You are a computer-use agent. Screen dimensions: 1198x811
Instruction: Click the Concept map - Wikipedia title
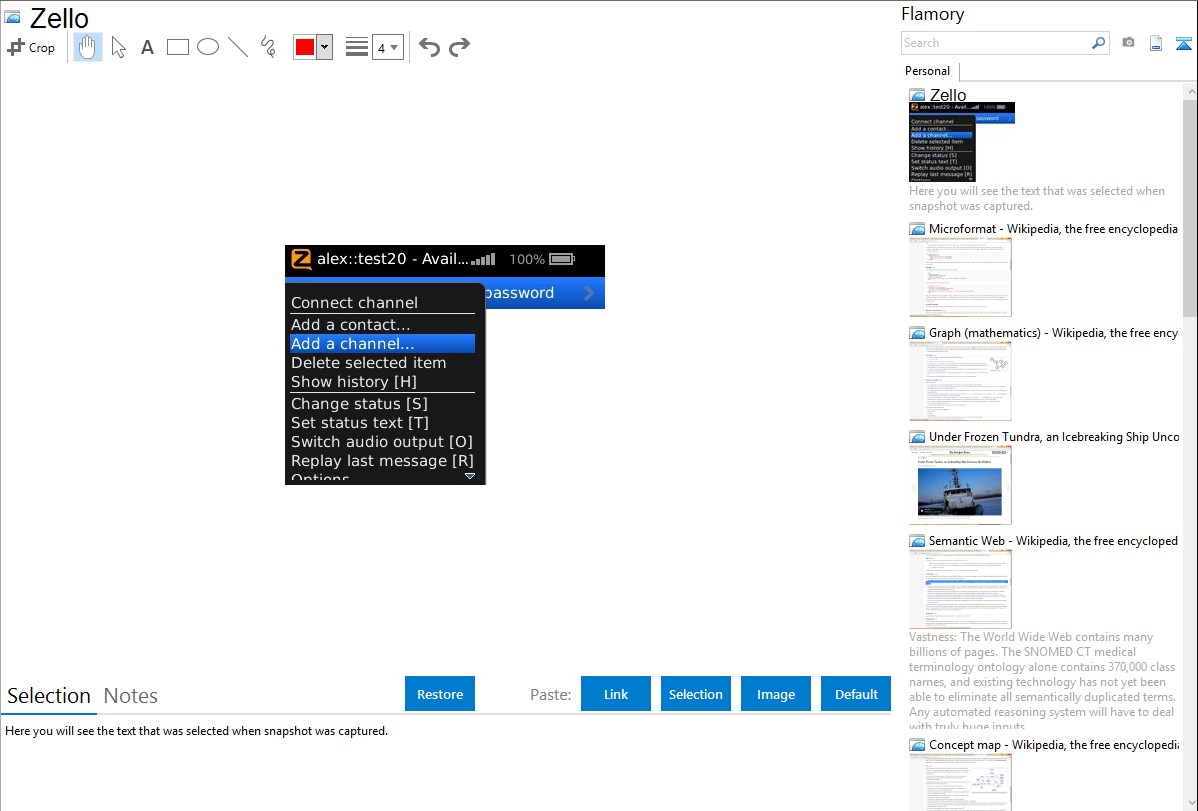click(x=1053, y=744)
